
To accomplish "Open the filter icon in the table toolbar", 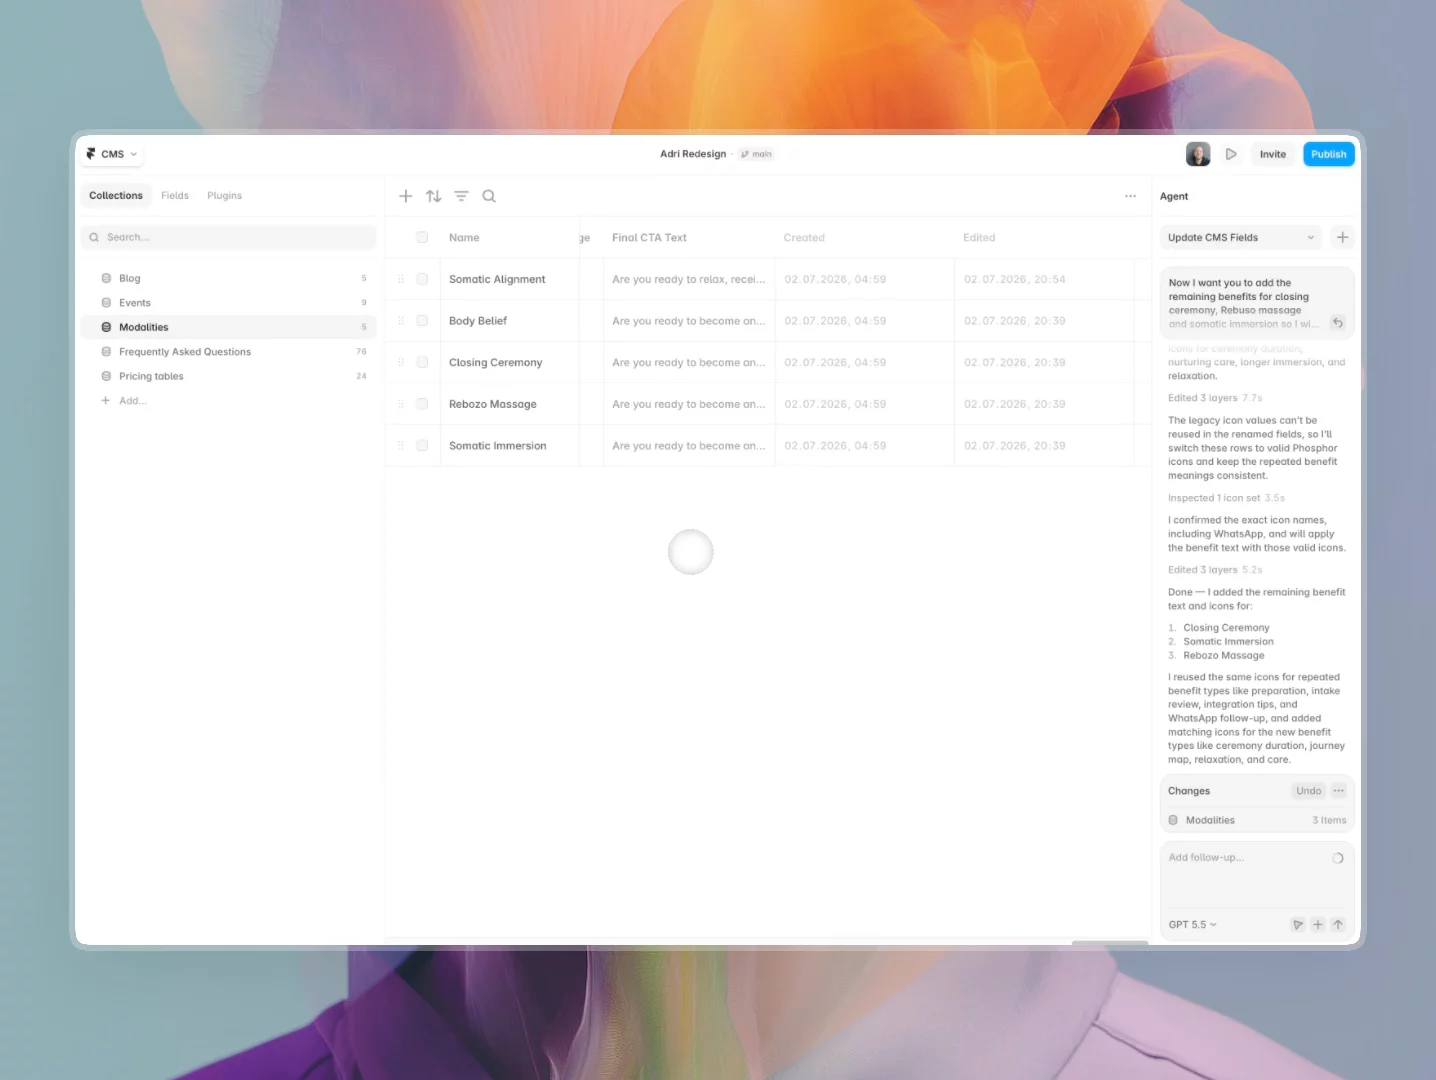I will click(461, 196).
